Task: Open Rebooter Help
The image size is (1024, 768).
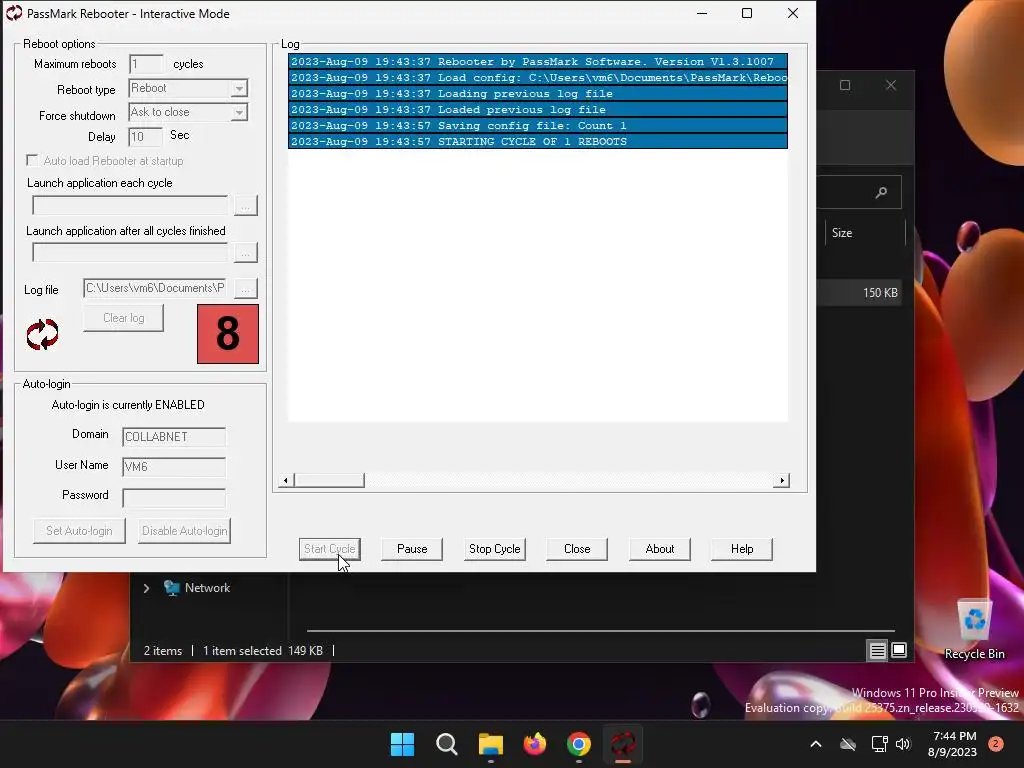Action: click(742, 549)
